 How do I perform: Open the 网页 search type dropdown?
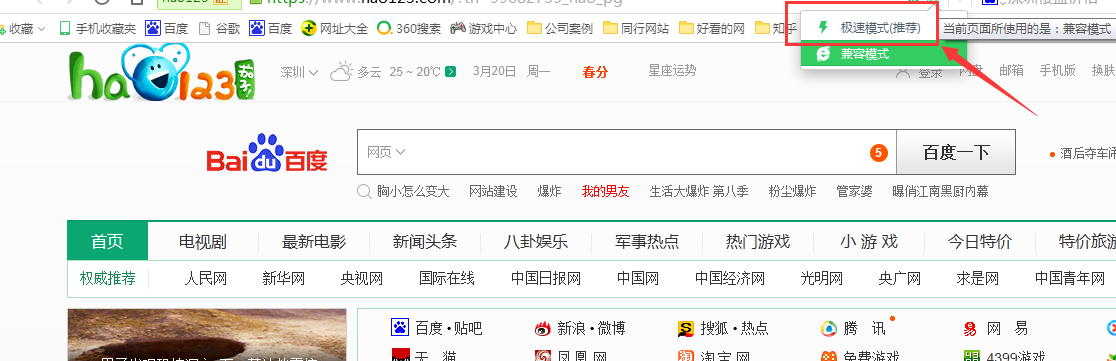[x=386, y=152]
